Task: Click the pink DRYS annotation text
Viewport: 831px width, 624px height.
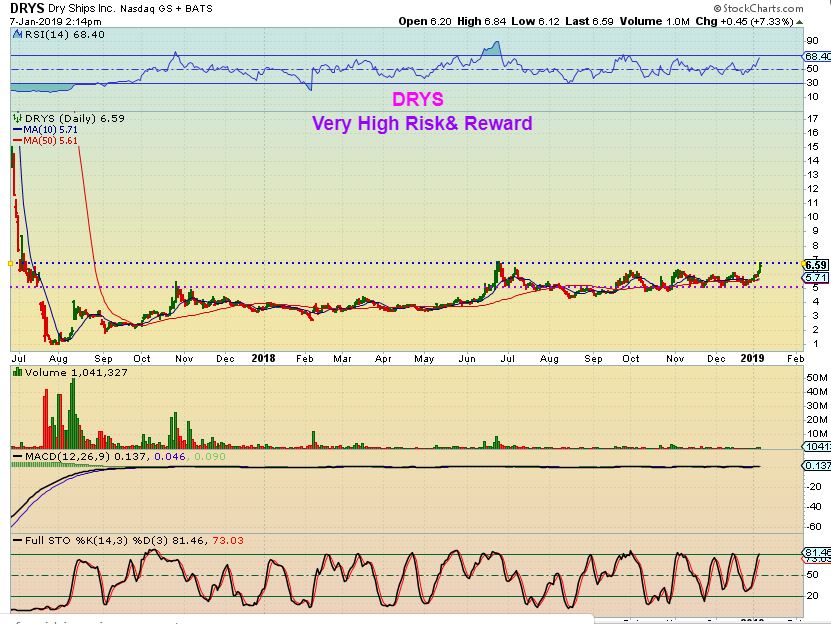Action: (x=418, y=100)
